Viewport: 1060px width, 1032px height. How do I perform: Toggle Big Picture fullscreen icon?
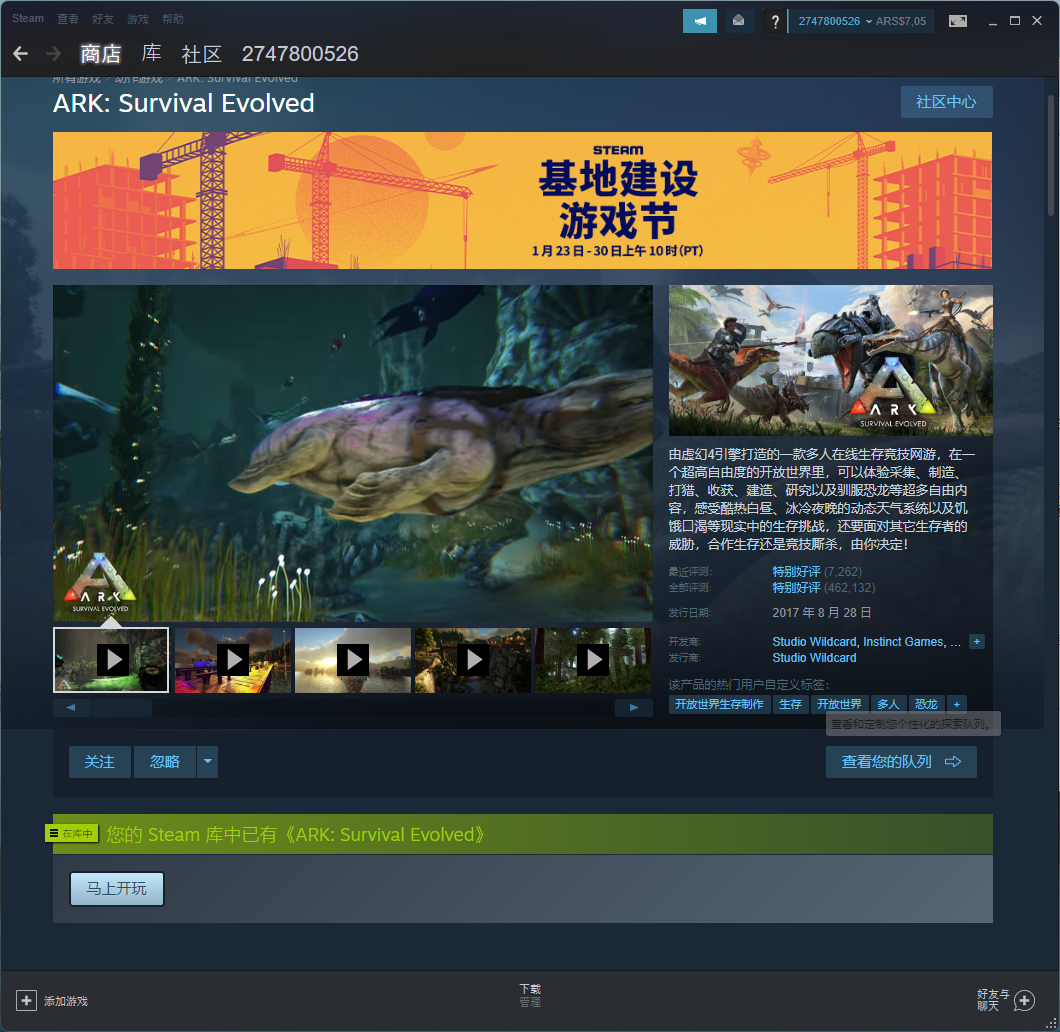point(958,21)
